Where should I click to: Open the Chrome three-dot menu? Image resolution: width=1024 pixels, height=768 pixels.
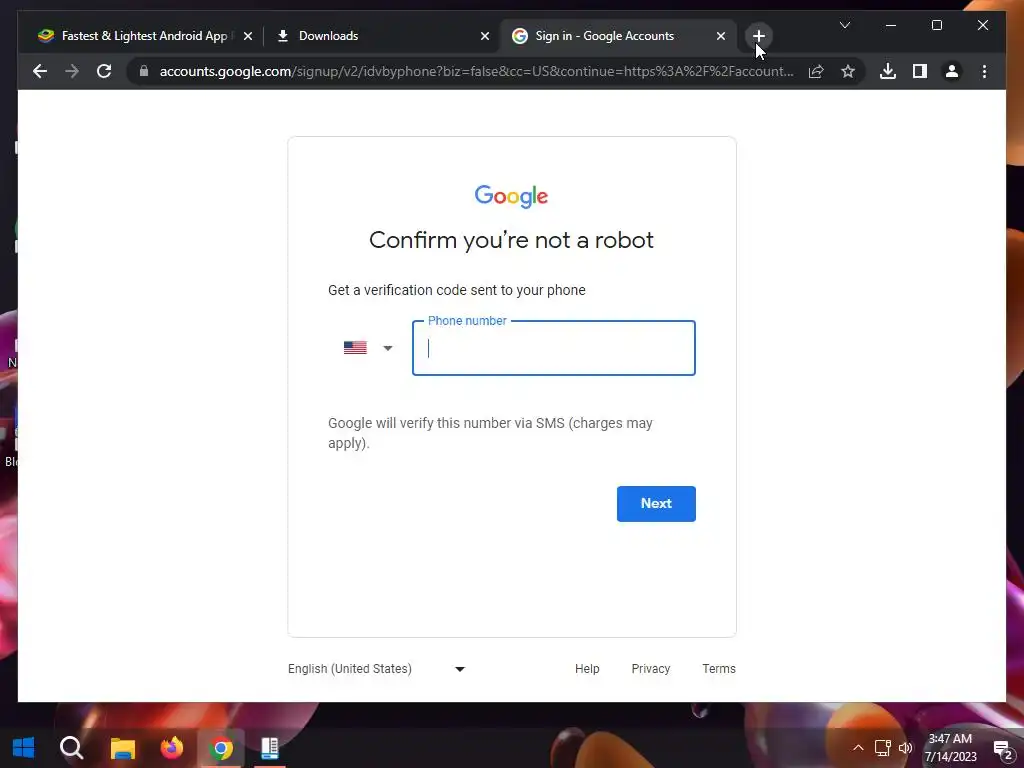984,71
